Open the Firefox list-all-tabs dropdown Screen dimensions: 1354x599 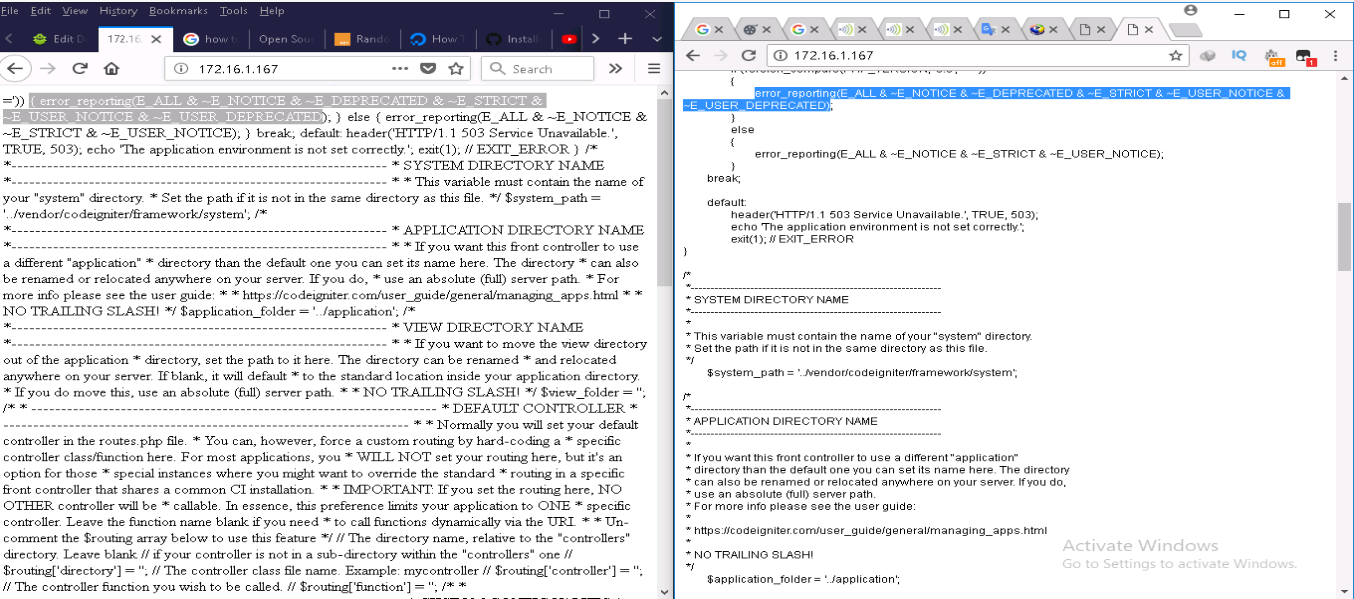(655, 39)
